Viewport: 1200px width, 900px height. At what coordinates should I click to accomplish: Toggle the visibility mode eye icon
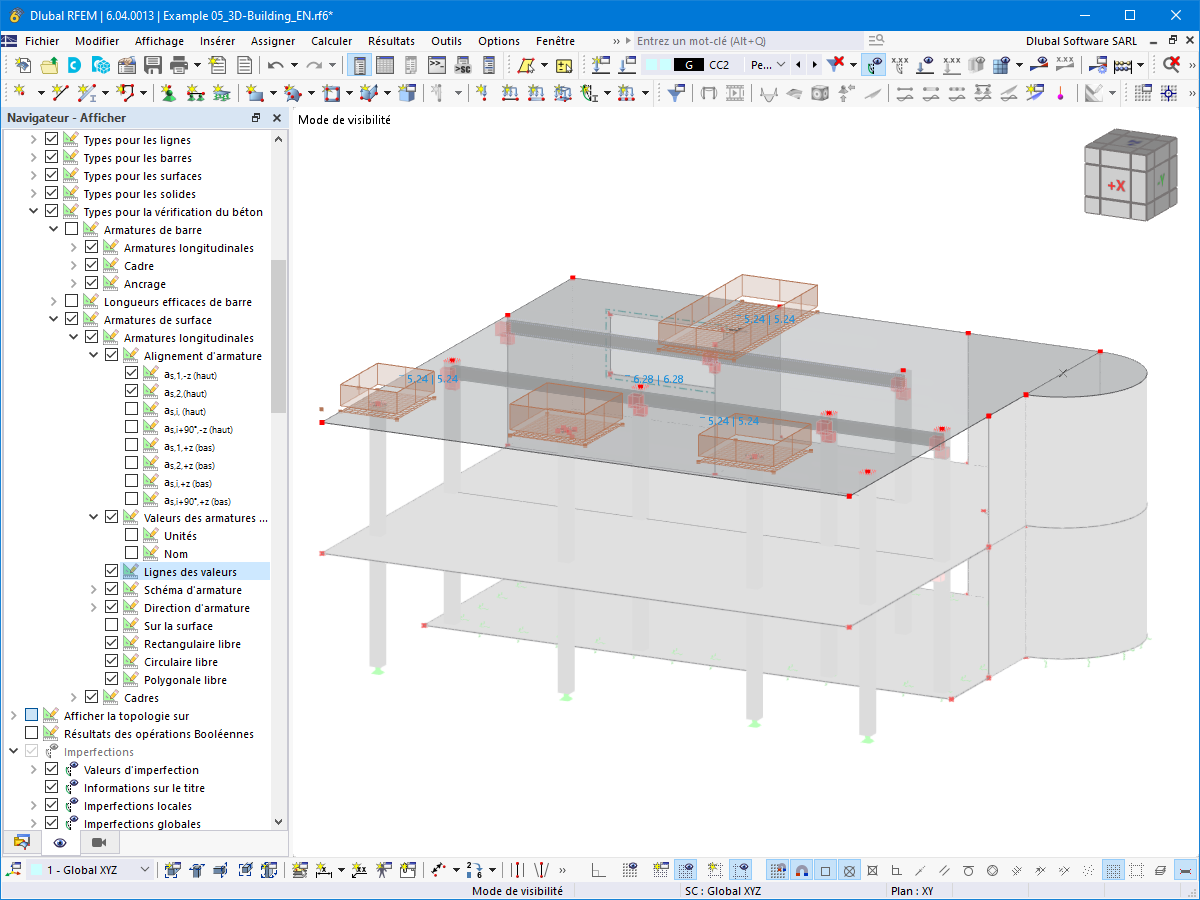click(x=874, y=65)
